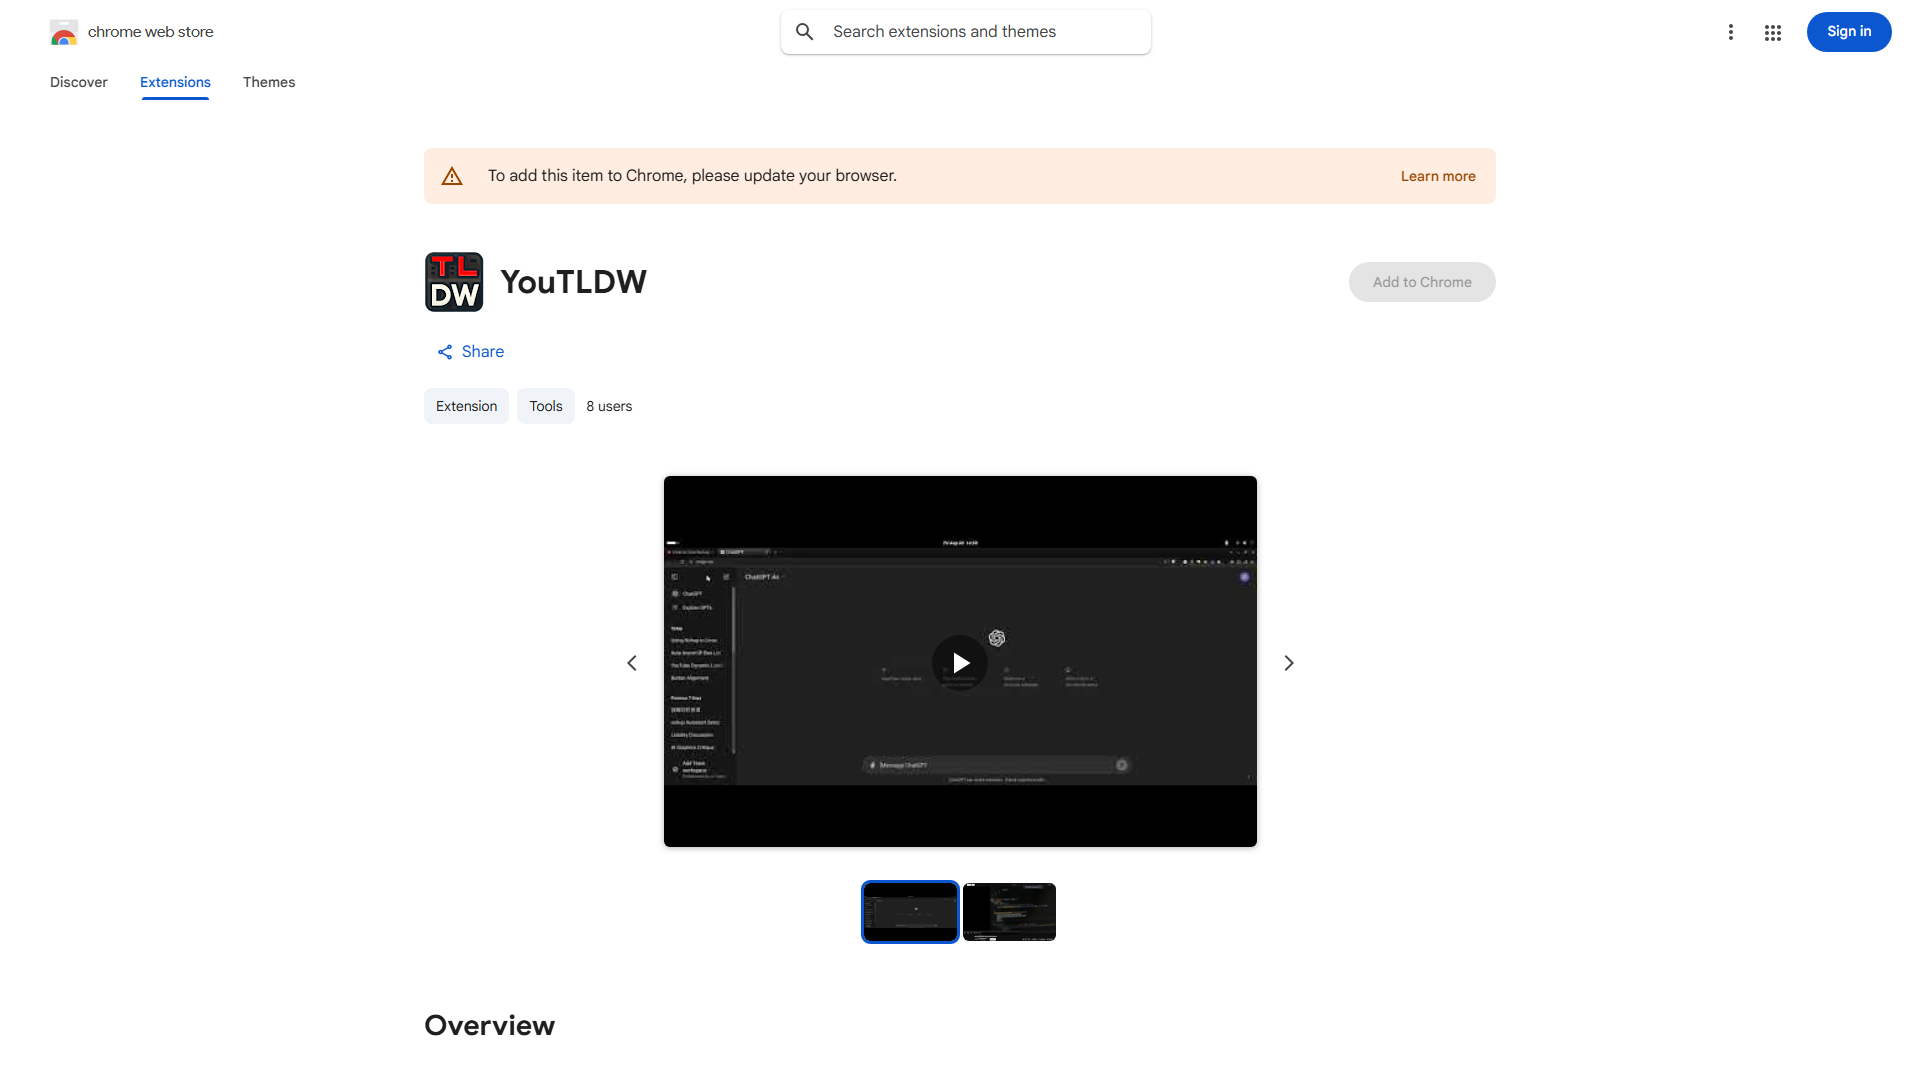This screenshot has width=1920, height=1080.
Task: Open the three-dot options menu
Action: [x=1731, y=31]
